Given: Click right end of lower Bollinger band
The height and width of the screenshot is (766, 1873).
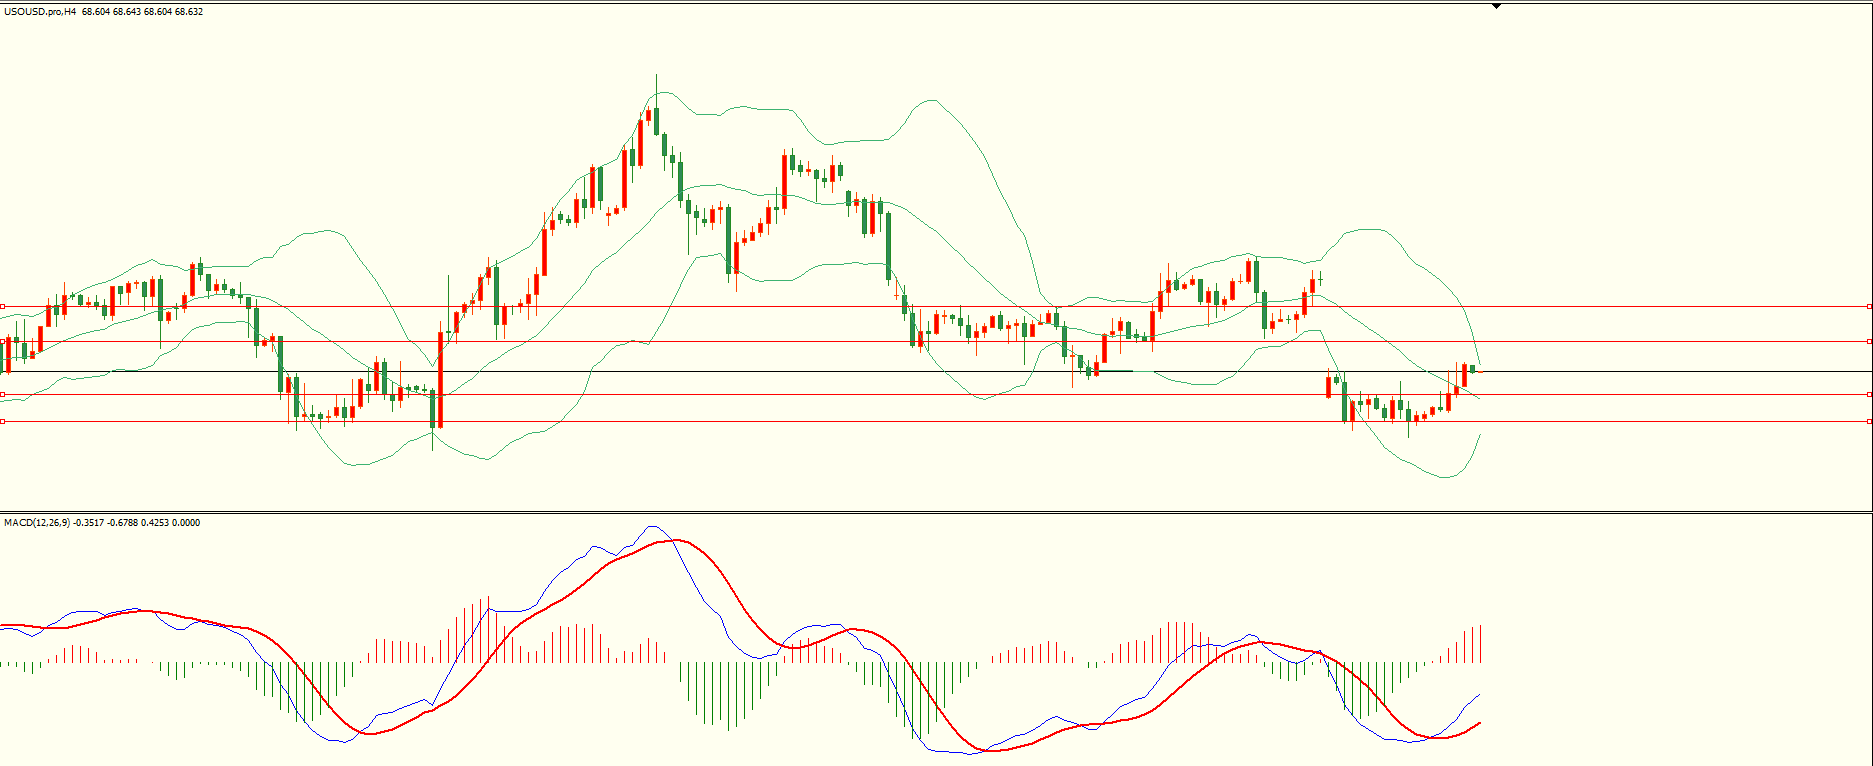Looking at the screenshot, I should tap(1480, 435).
